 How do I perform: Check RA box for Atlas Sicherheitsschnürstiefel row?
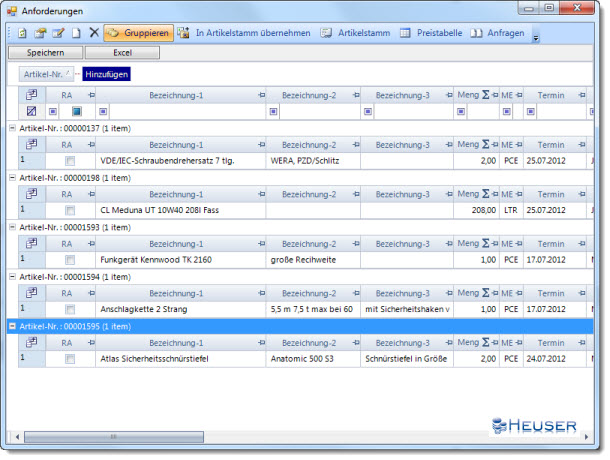point(70,359)
